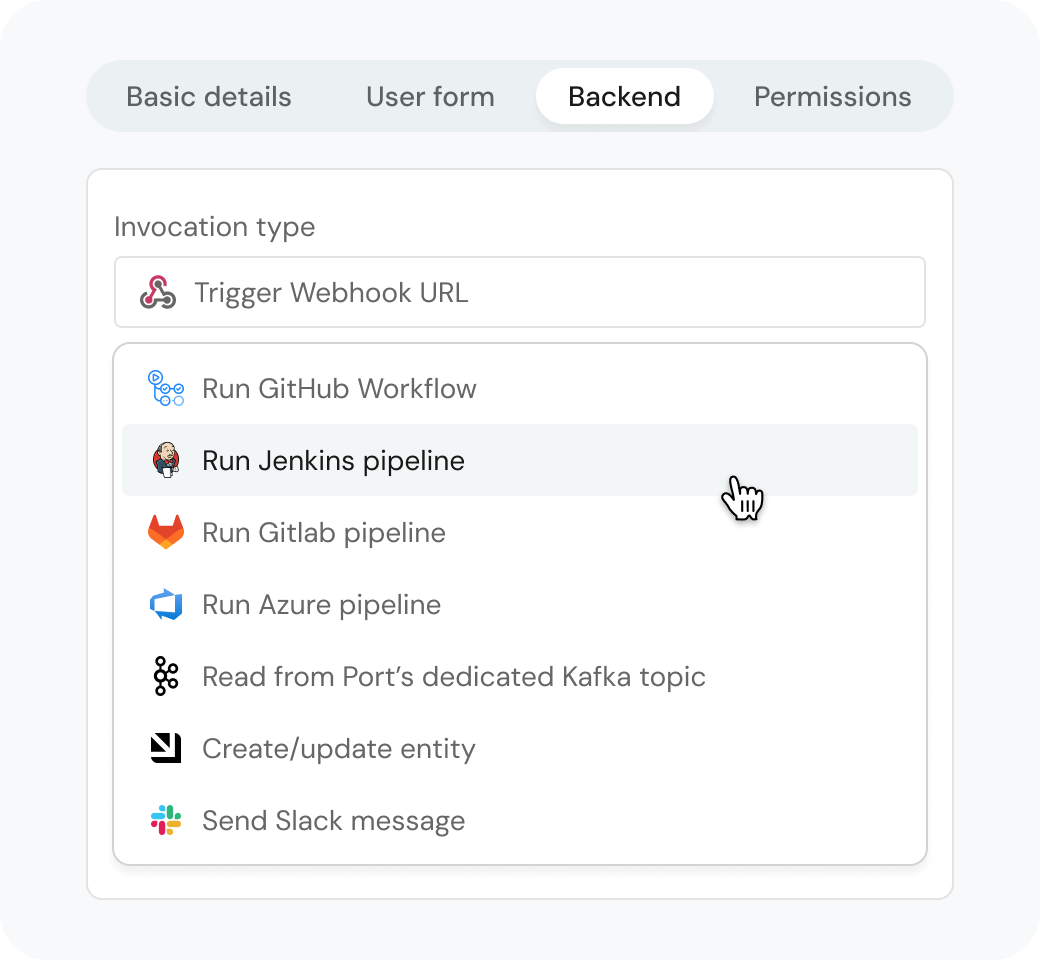The width and height of the screenshot is (1040, 960).
Task: Open the User form tab
Action: [x=430, y=97]
